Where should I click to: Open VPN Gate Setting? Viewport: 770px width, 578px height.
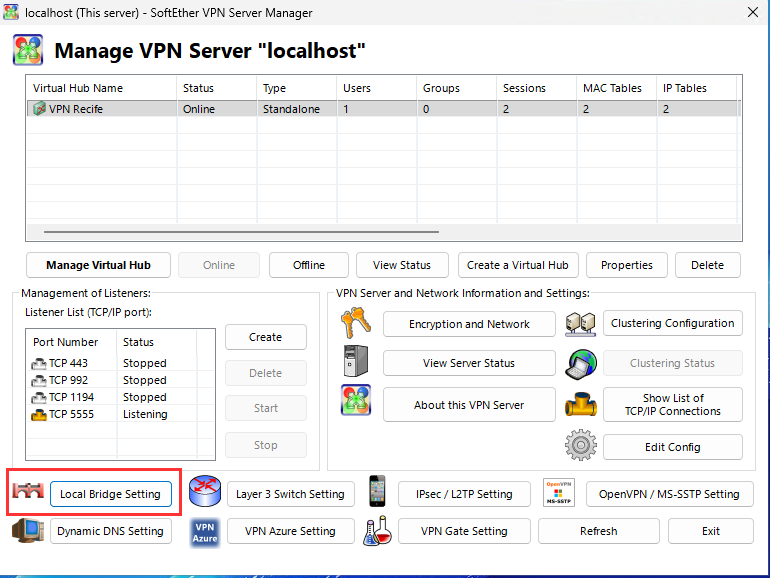(464, 531)
